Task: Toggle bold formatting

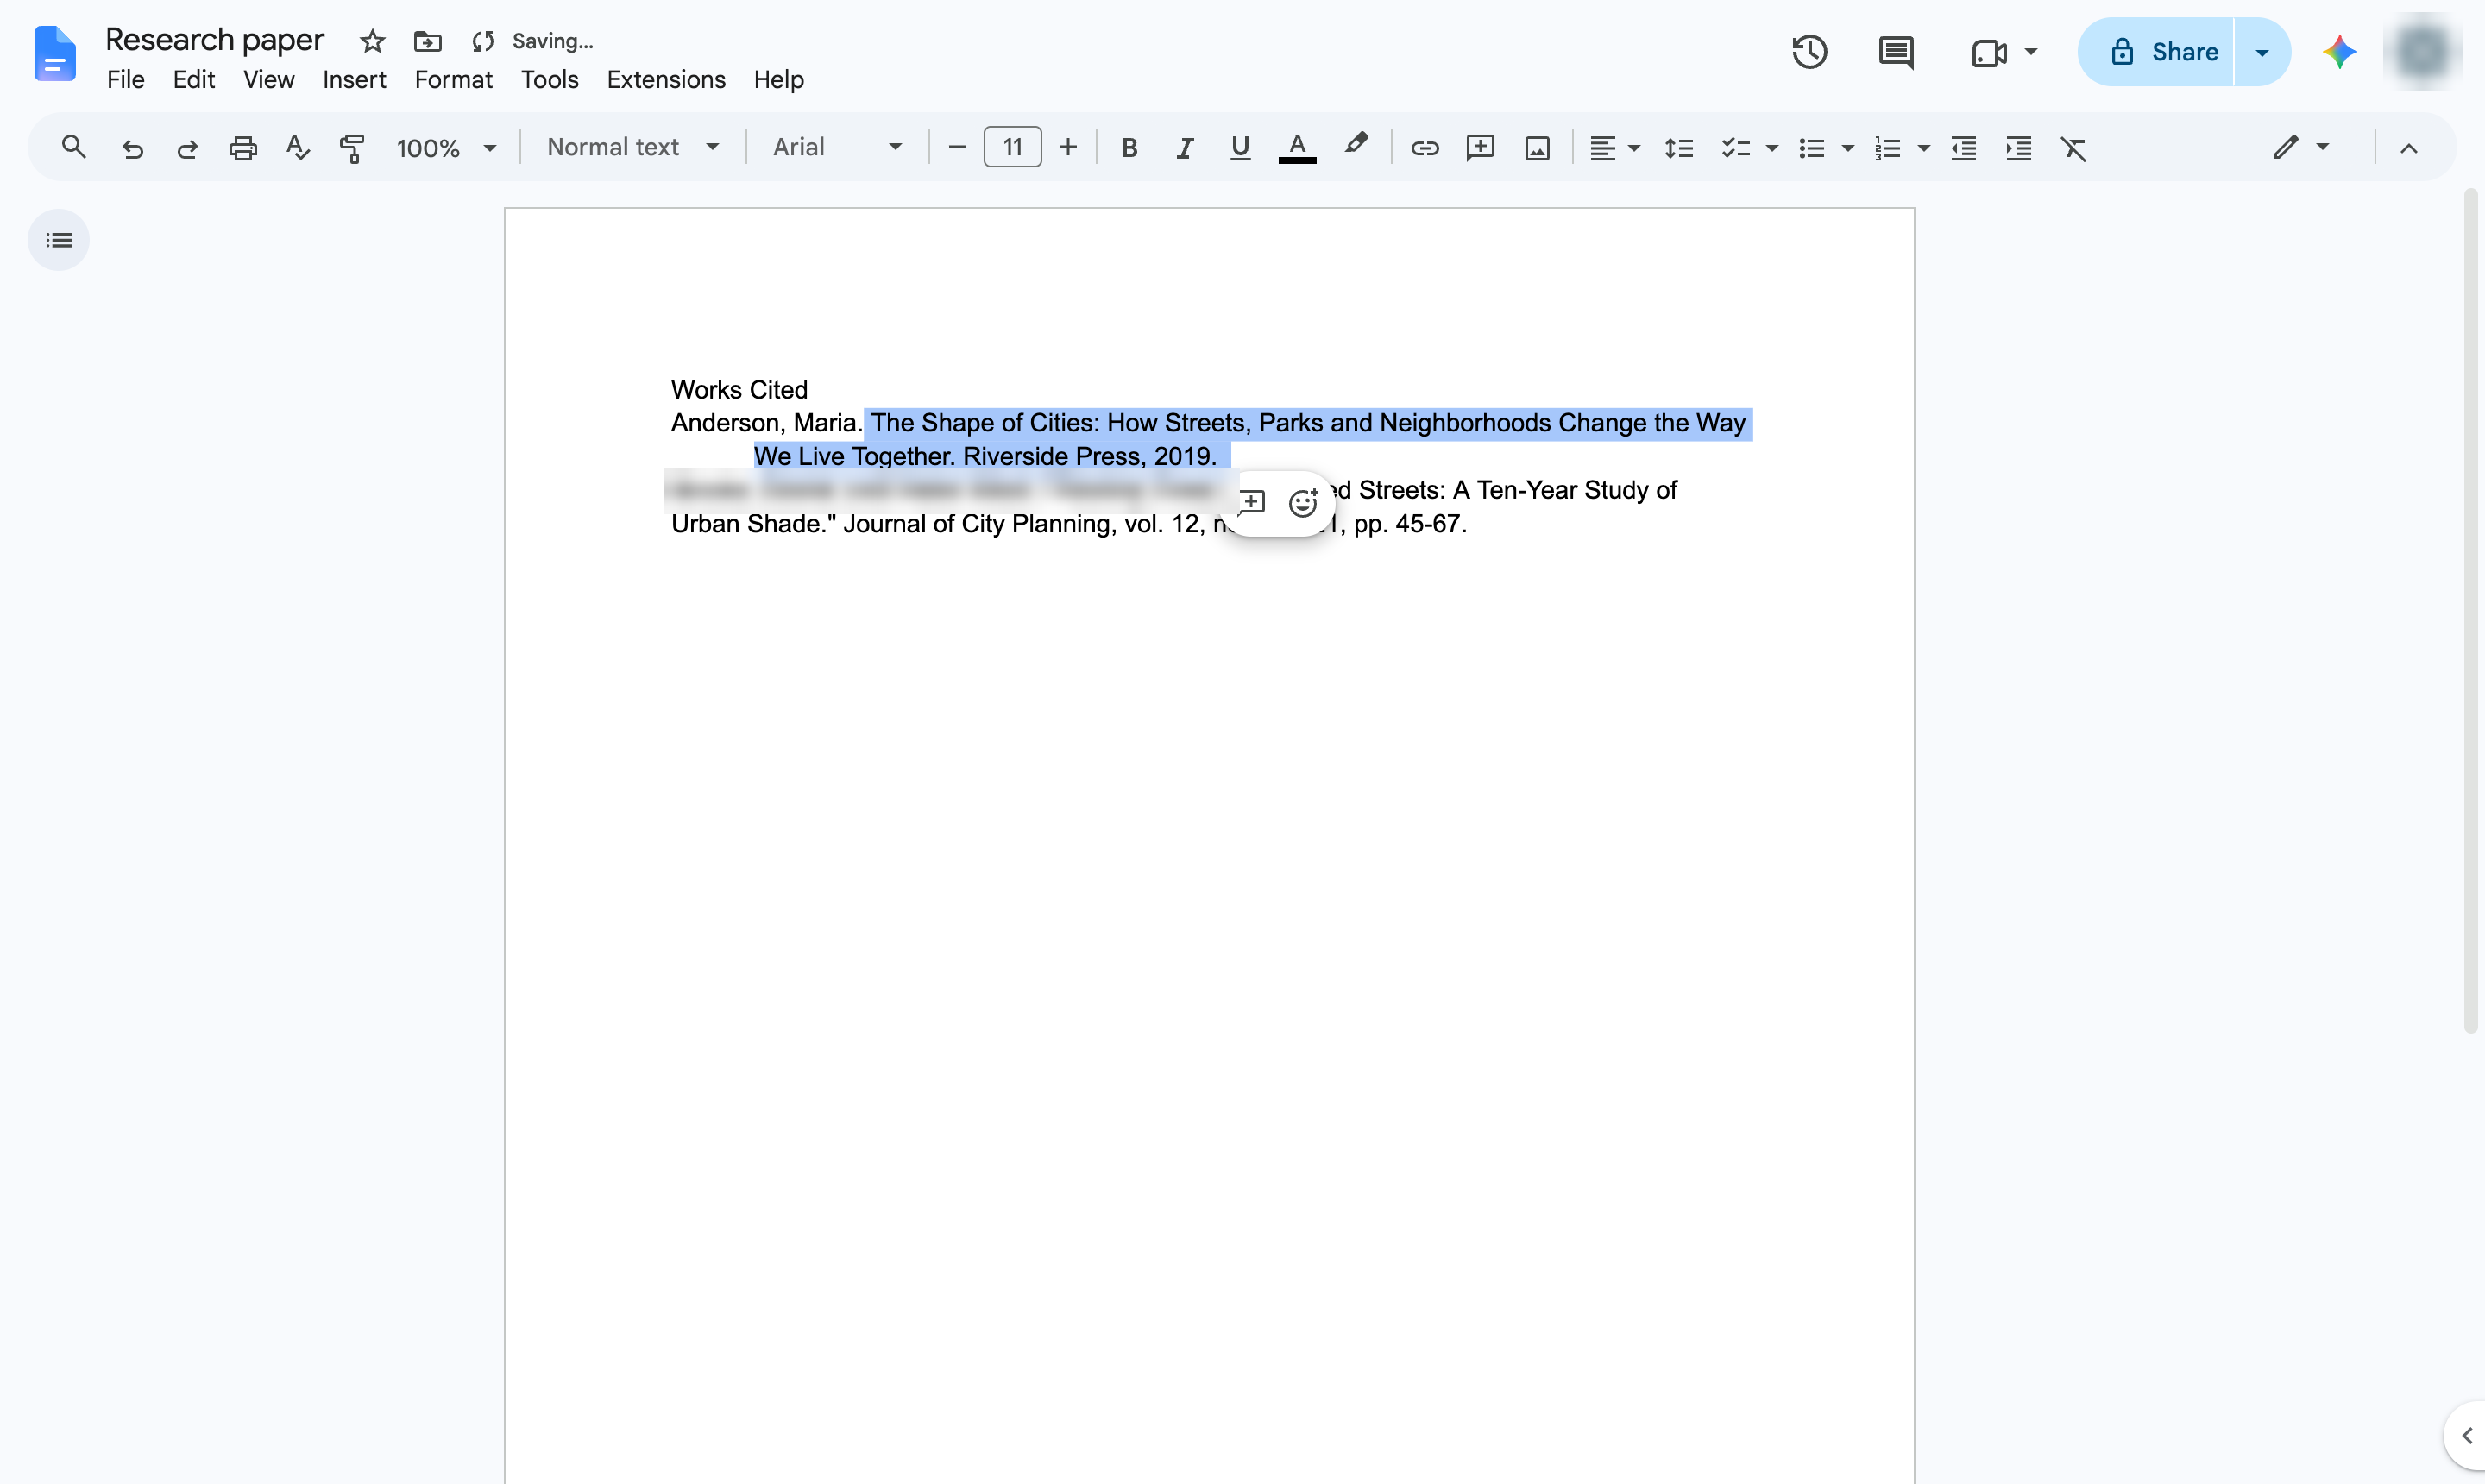Action: click(x=1129, y=148)
